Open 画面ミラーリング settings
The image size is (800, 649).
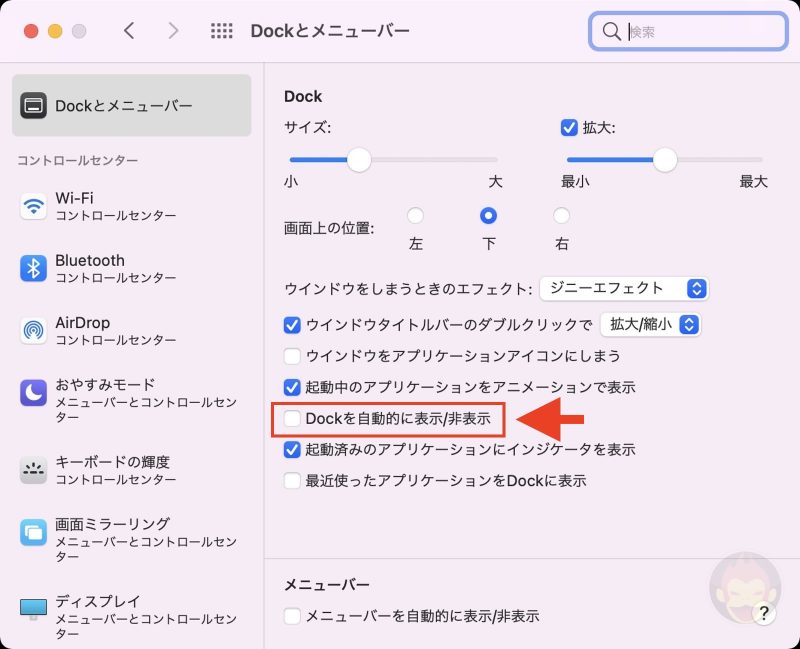click(60, 533)
